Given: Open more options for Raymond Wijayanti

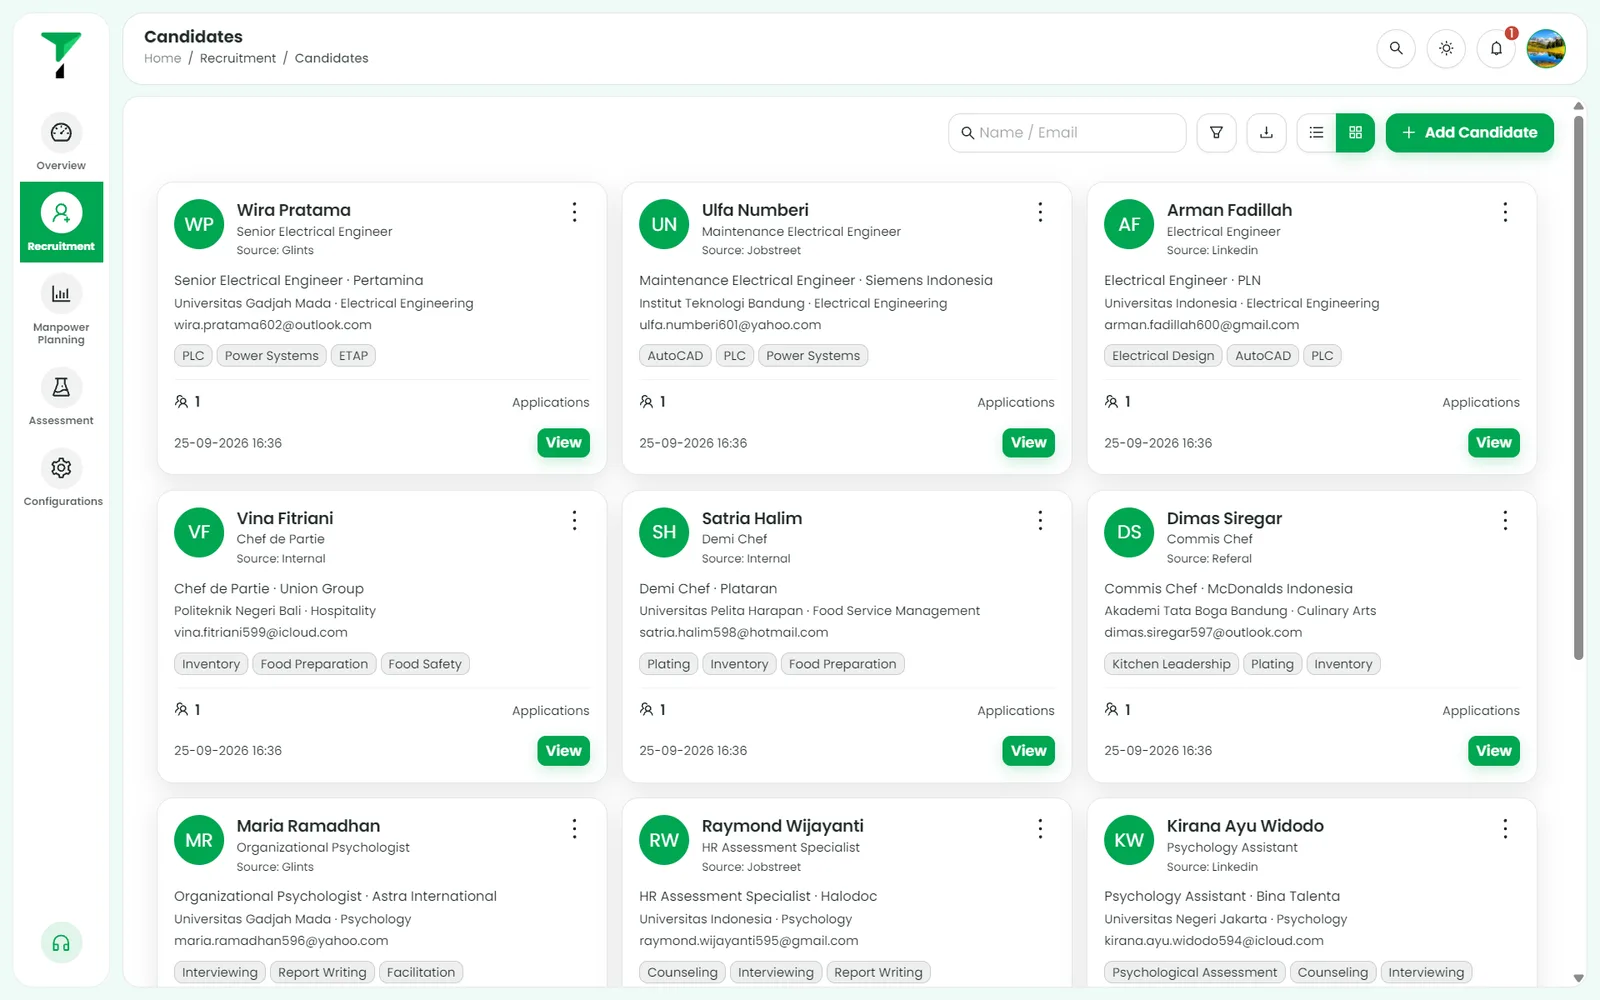Looking at the screenshot, I should tap(1040, 828).
